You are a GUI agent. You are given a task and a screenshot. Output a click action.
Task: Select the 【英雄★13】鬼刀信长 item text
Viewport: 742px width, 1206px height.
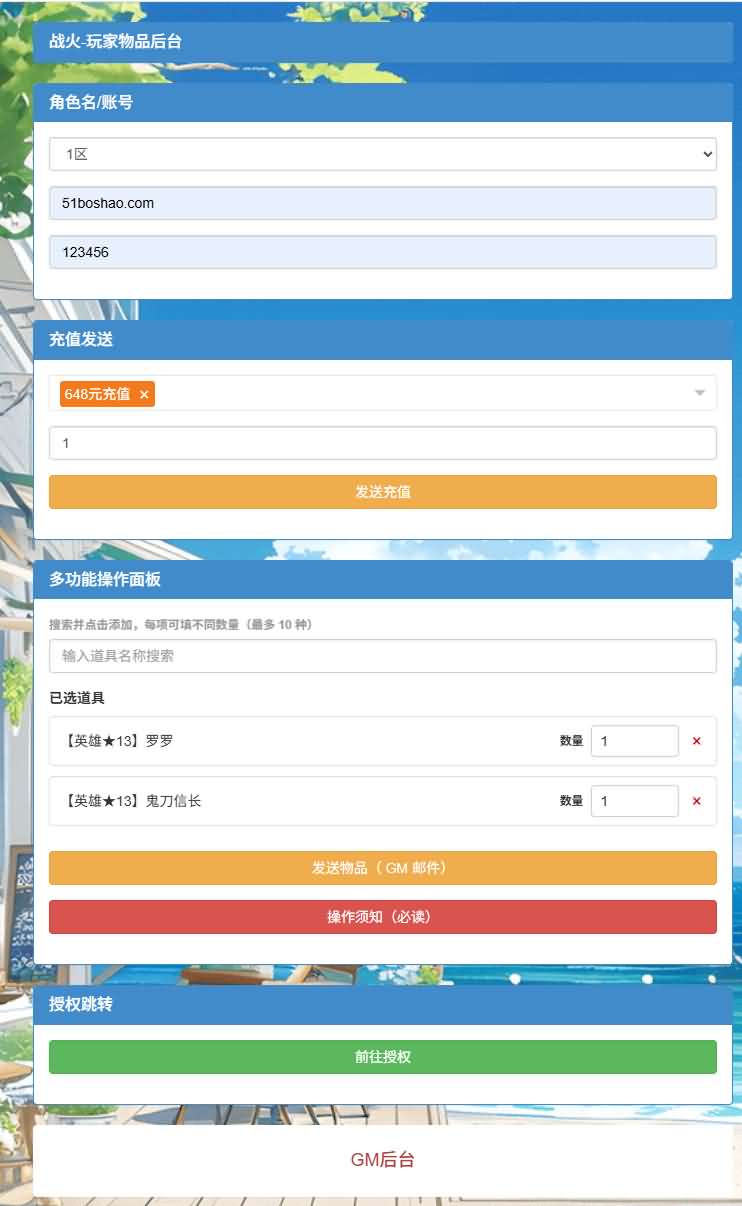[x=132, y=801]
